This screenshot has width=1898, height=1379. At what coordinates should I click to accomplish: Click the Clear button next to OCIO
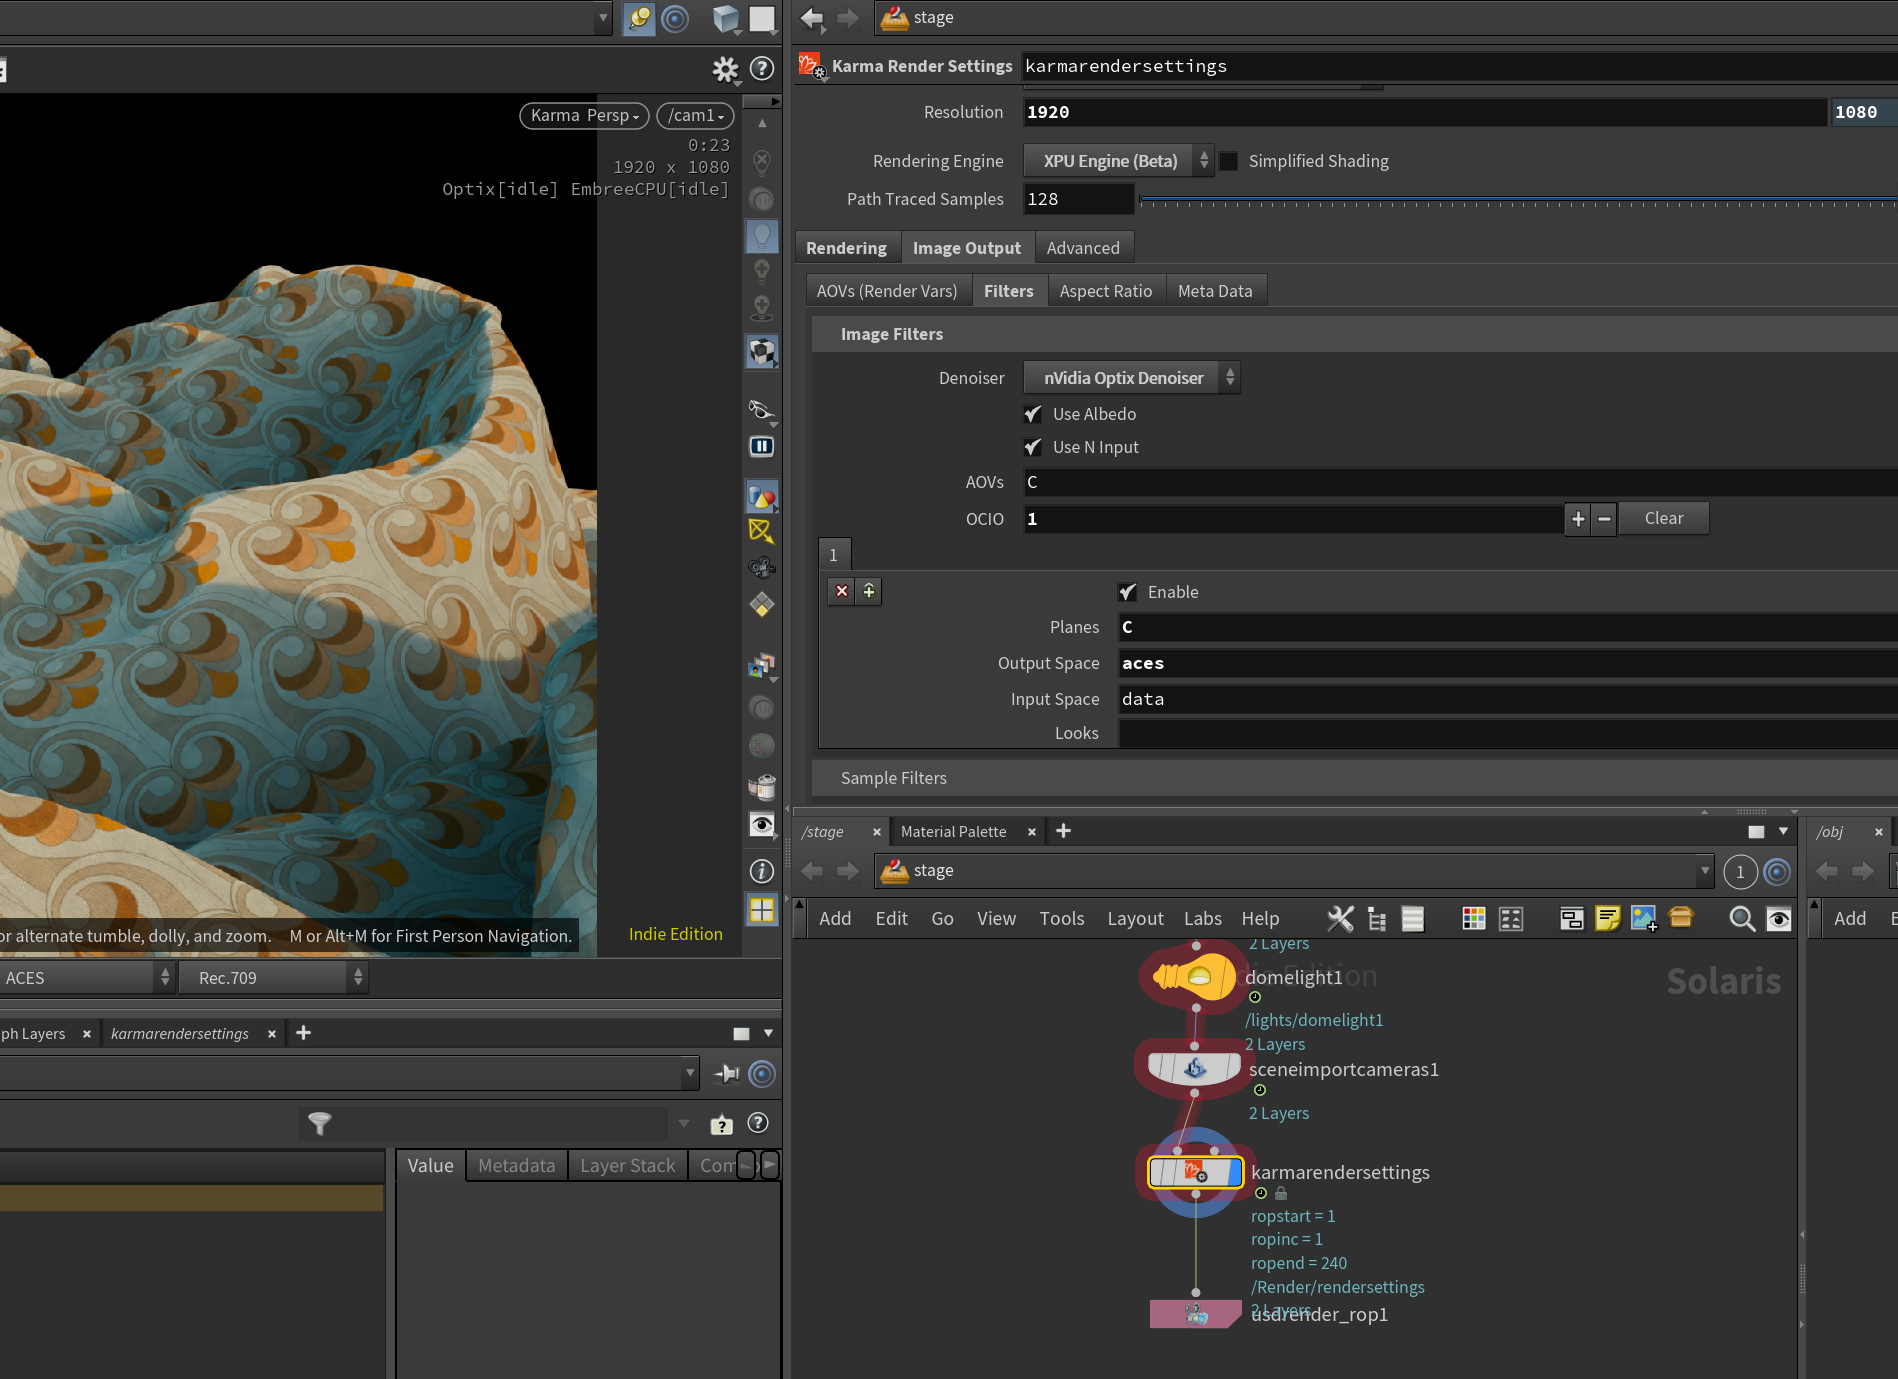(x=1663, y=518)
